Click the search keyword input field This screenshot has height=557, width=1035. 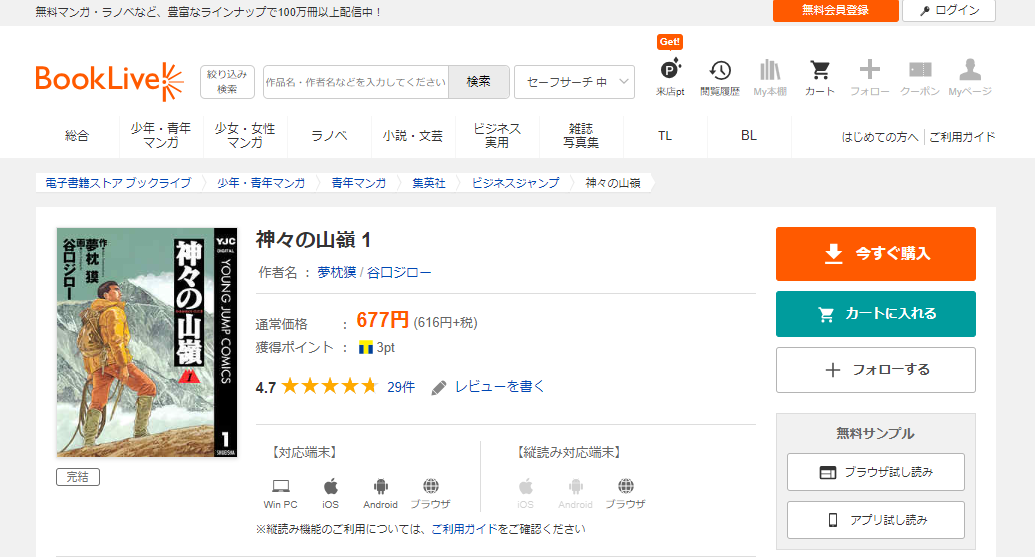click(356, 82)
